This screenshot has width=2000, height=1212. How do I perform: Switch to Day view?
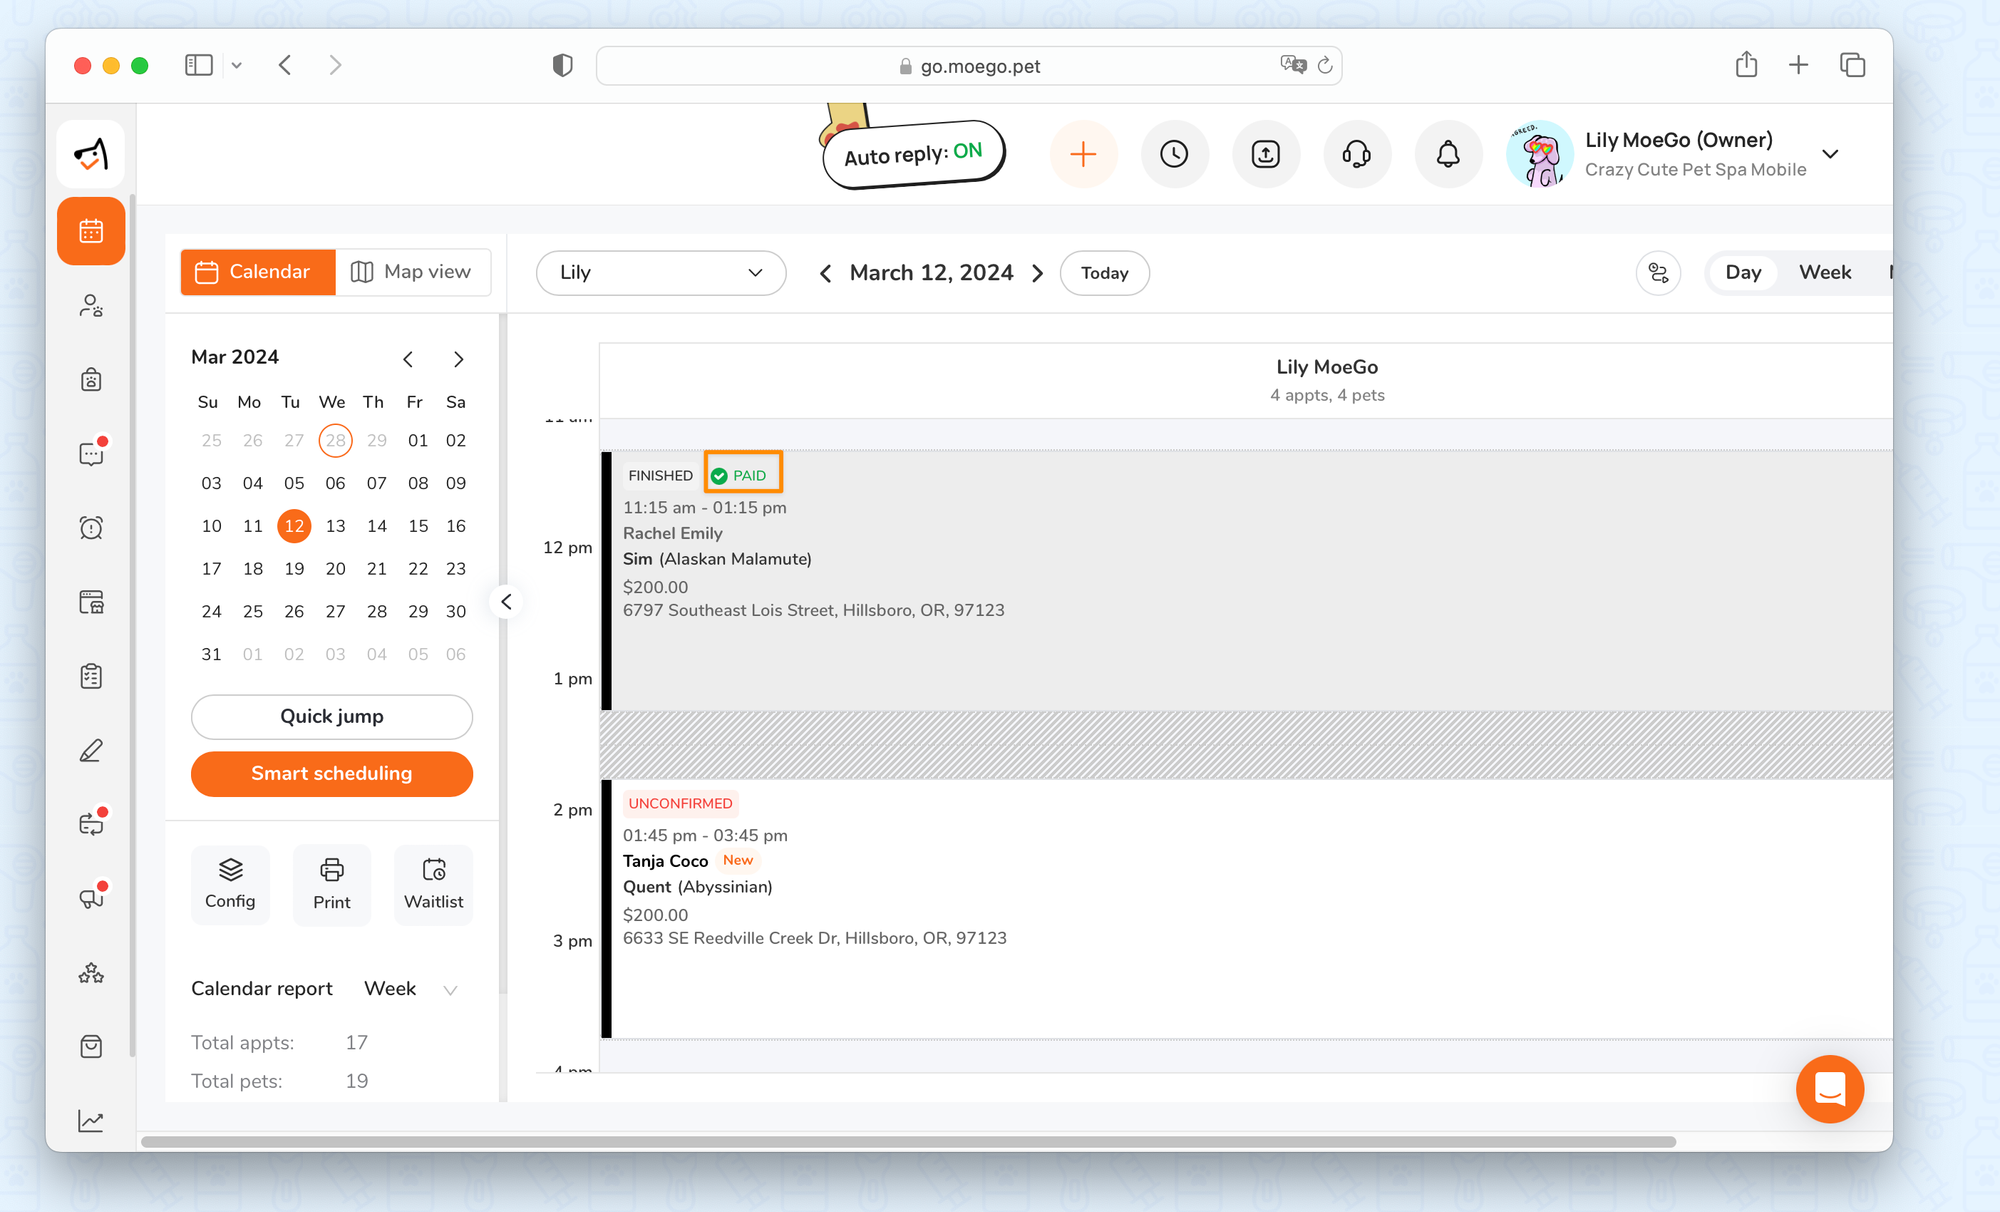point(1743,273)
